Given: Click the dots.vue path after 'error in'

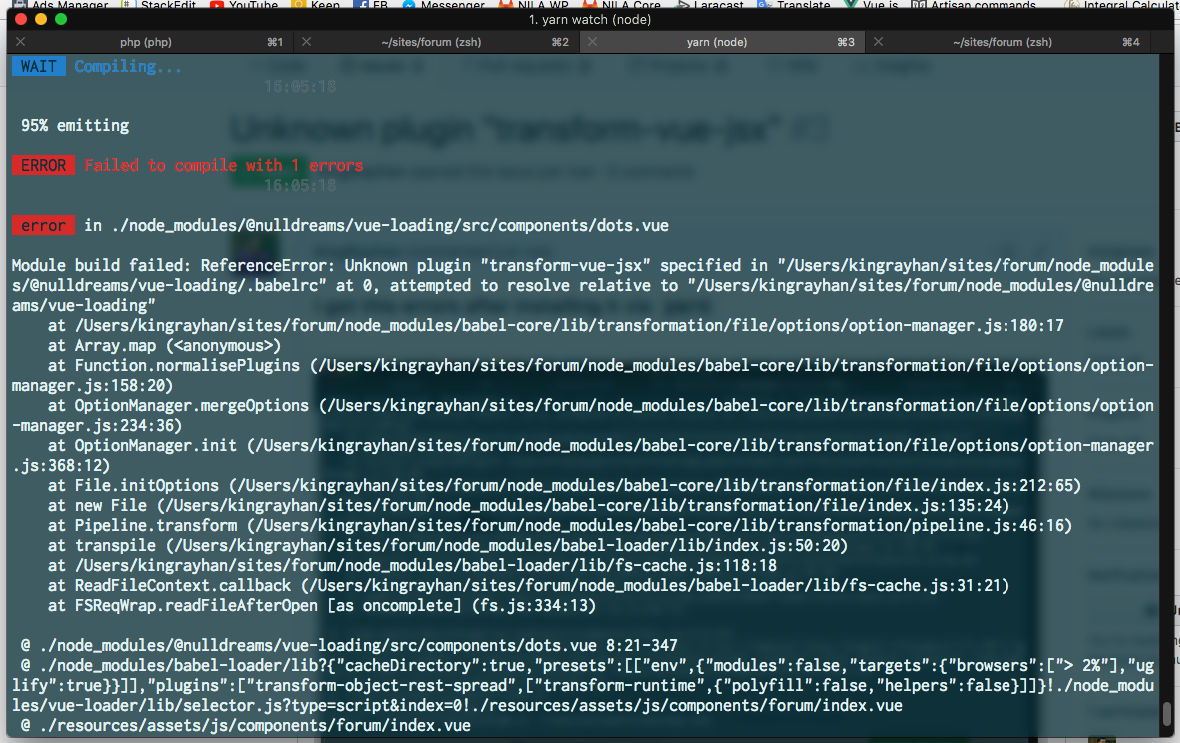Looking at the screenshot, I should [x=390, y=226].
